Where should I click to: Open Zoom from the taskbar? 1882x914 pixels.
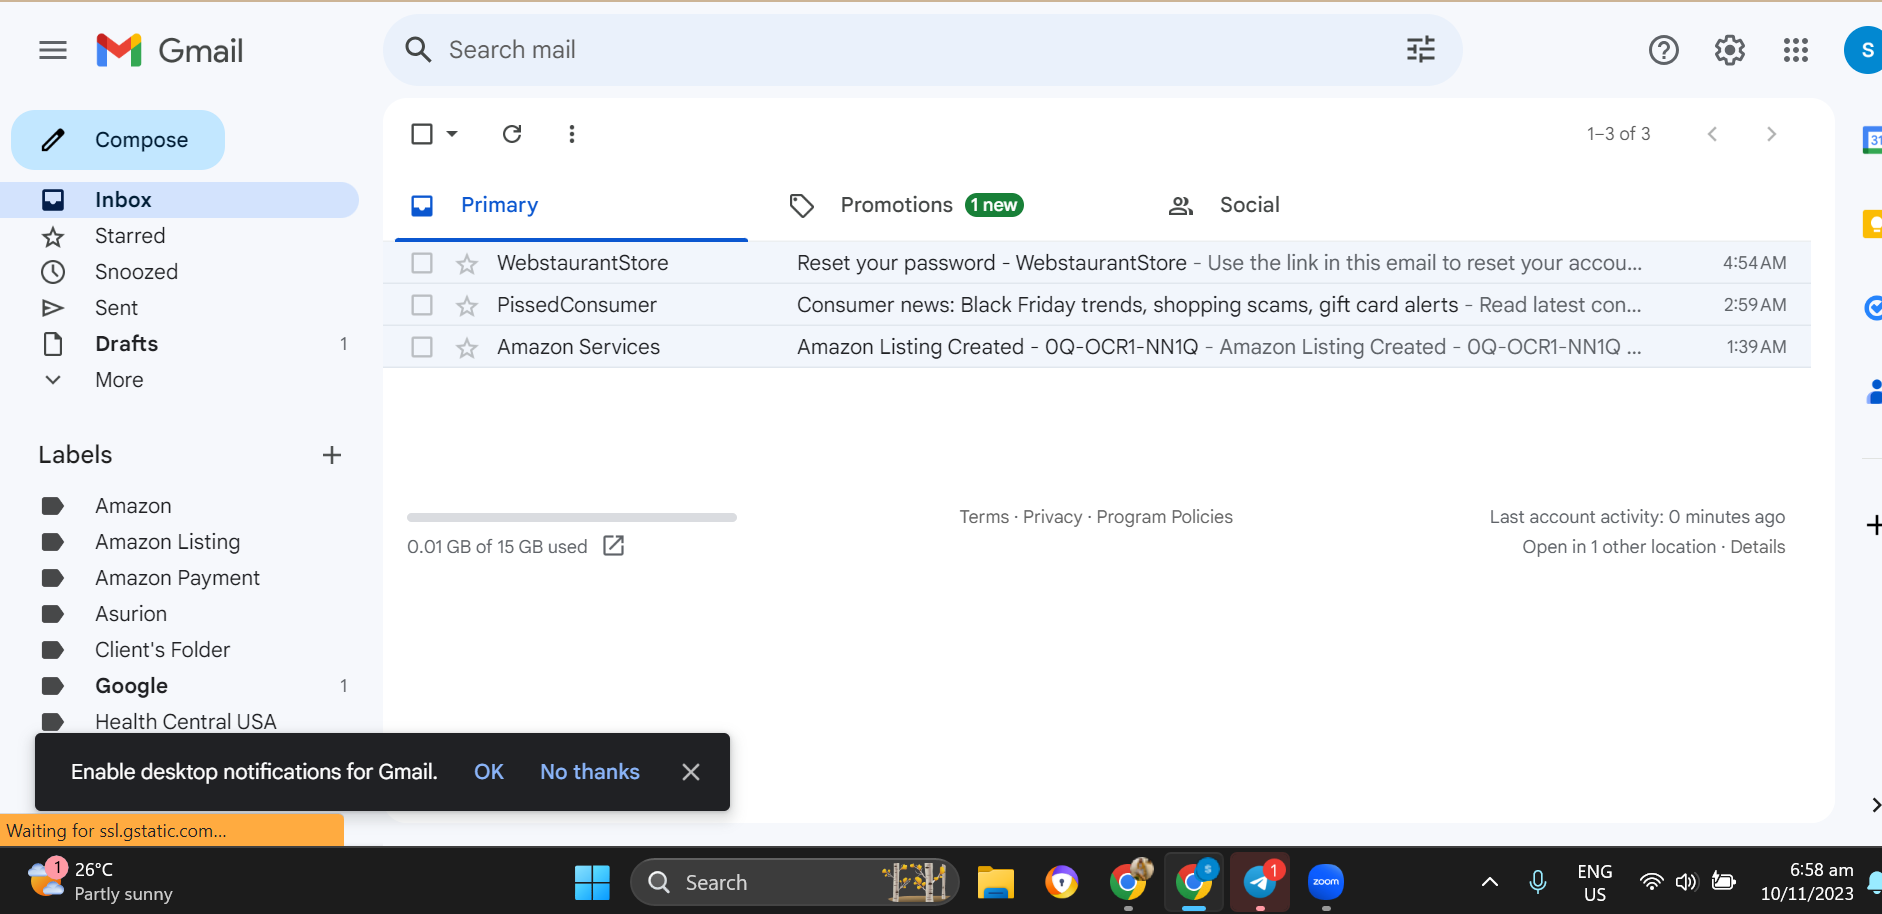[x=1326, y=882]
